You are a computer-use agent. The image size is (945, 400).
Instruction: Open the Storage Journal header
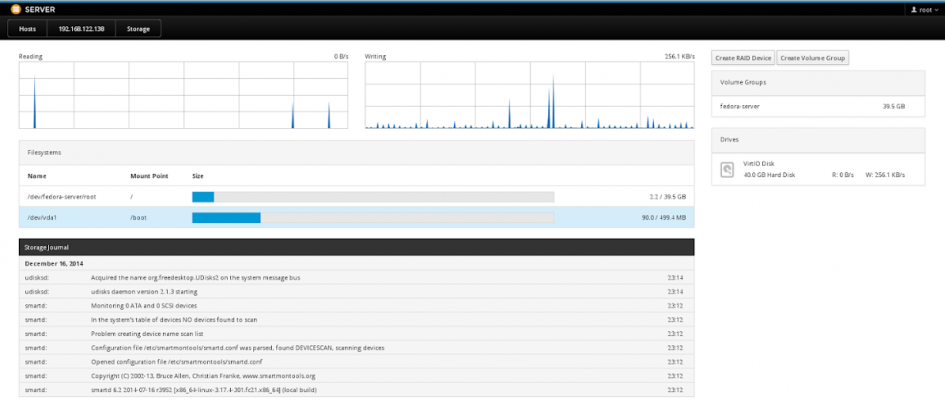[x=355, y=245]
